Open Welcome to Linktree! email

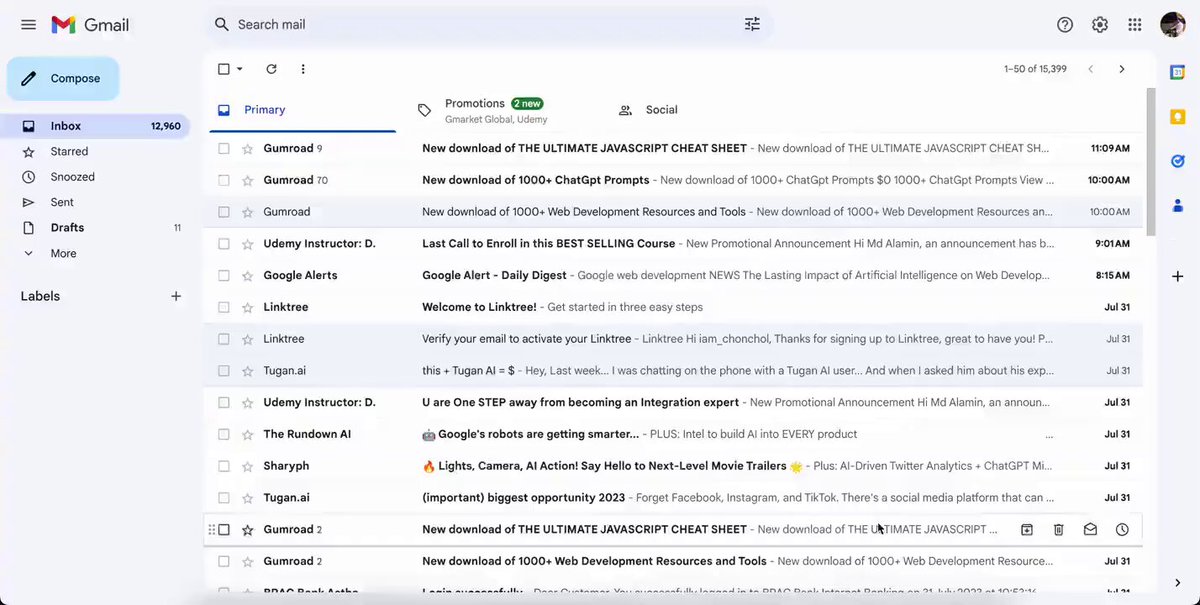pyautogui.click(x=673, y=307)
